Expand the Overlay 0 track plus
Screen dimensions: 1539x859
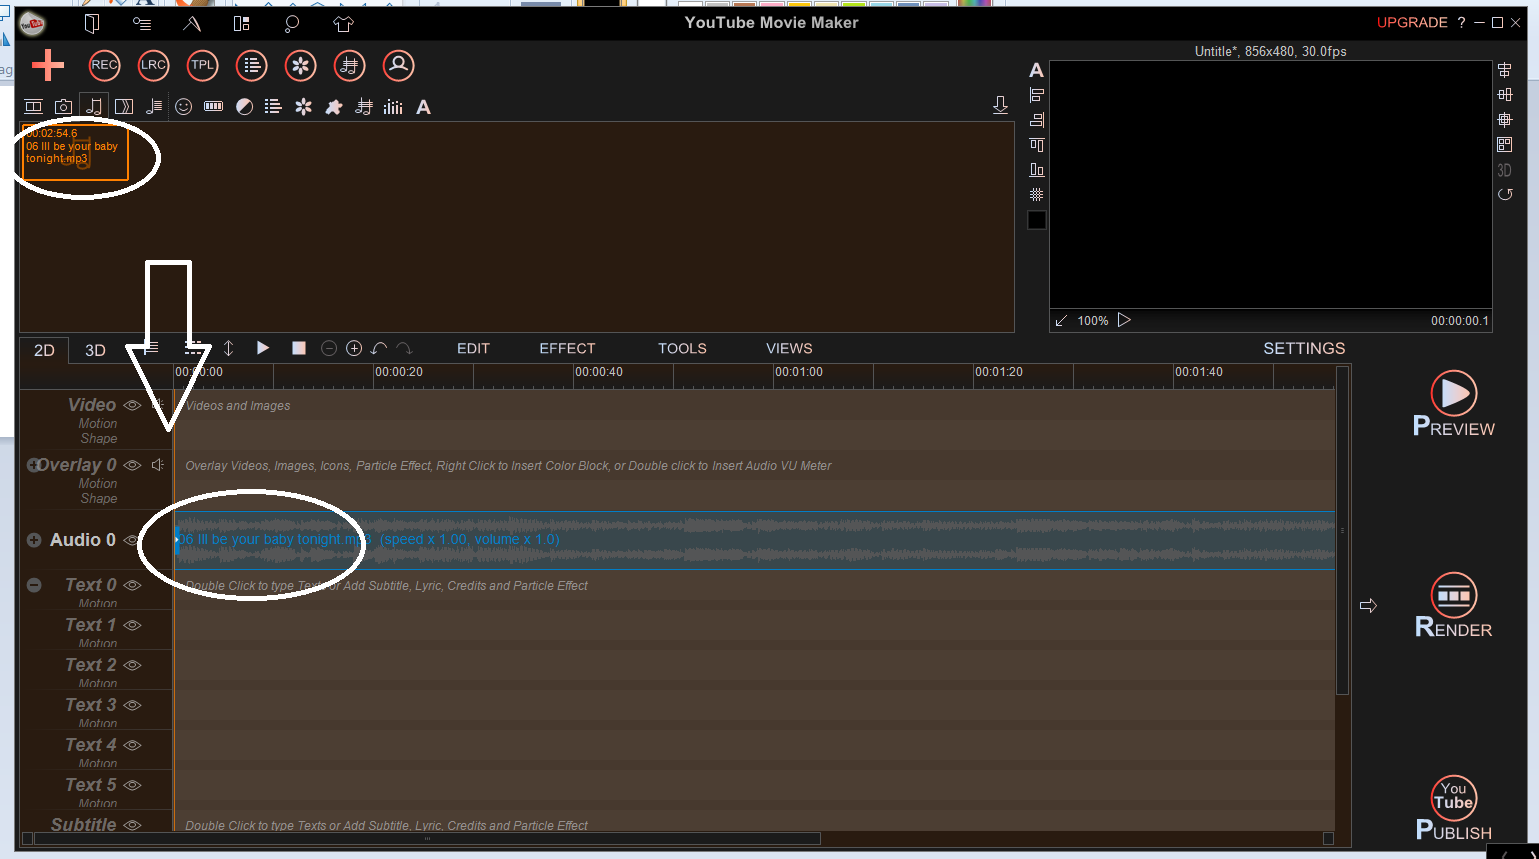(33, 465)
